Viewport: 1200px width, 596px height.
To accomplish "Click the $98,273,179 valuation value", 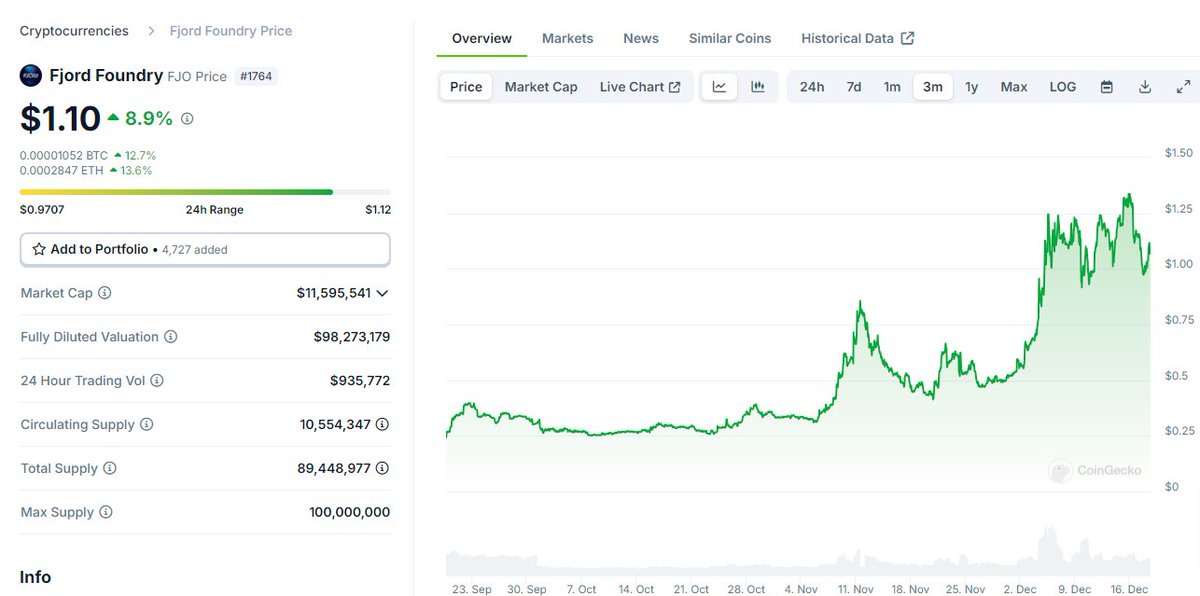I will pos(352,337).
